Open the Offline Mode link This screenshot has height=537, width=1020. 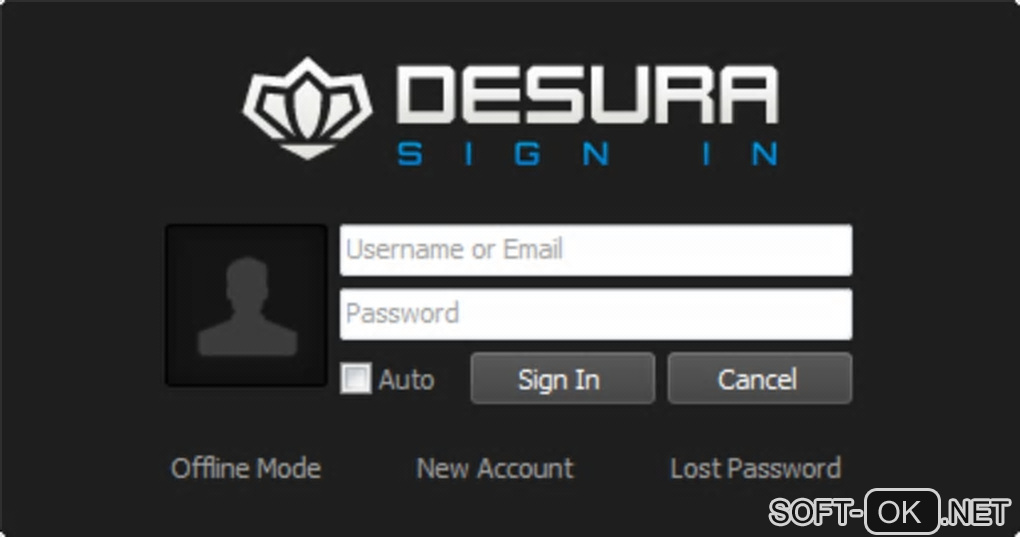pyautogui.click(x=246, y=468)
